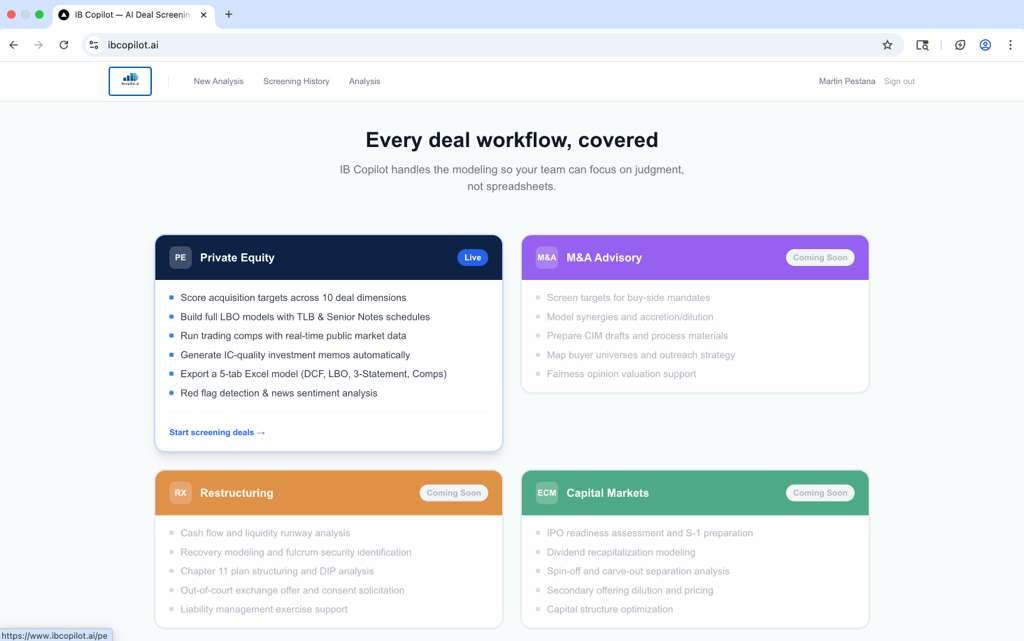1024x641 pixels.
Task: Click 'Build full LBO models' bullet
Action: (x=305, y=317)
